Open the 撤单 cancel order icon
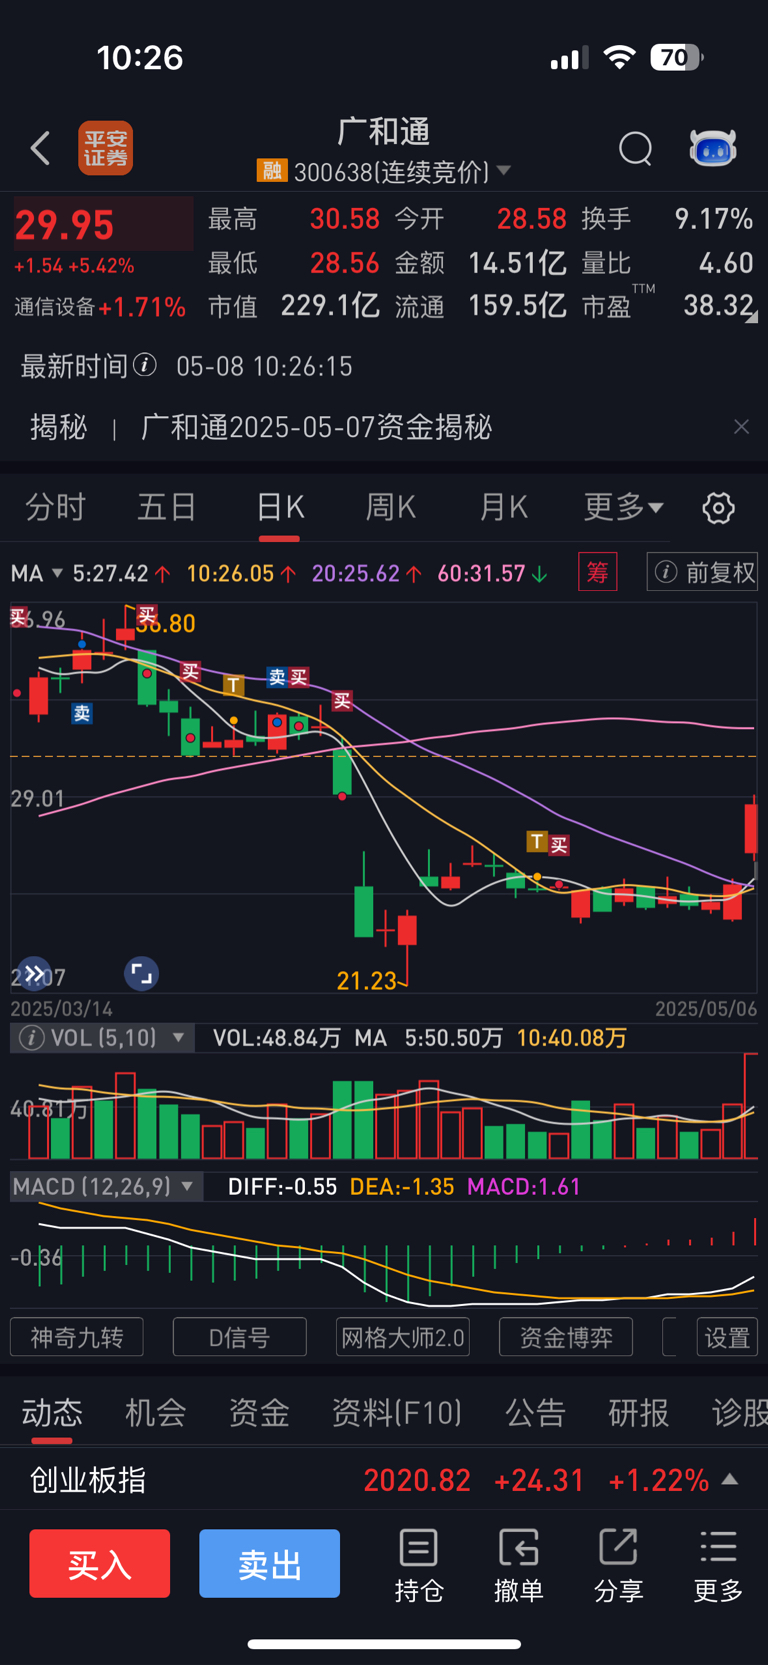The image size is (769, 1665). pyautogui.click(x=518, y=1565)
